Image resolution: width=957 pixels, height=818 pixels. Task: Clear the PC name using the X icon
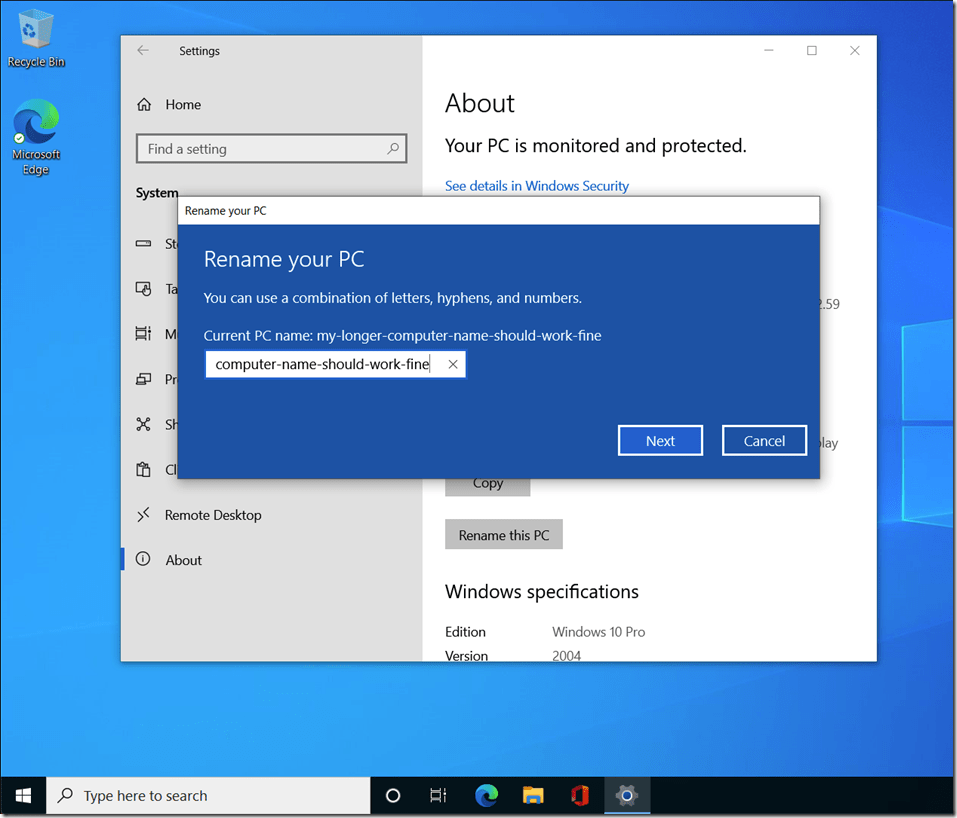click(x=452, y=364)
